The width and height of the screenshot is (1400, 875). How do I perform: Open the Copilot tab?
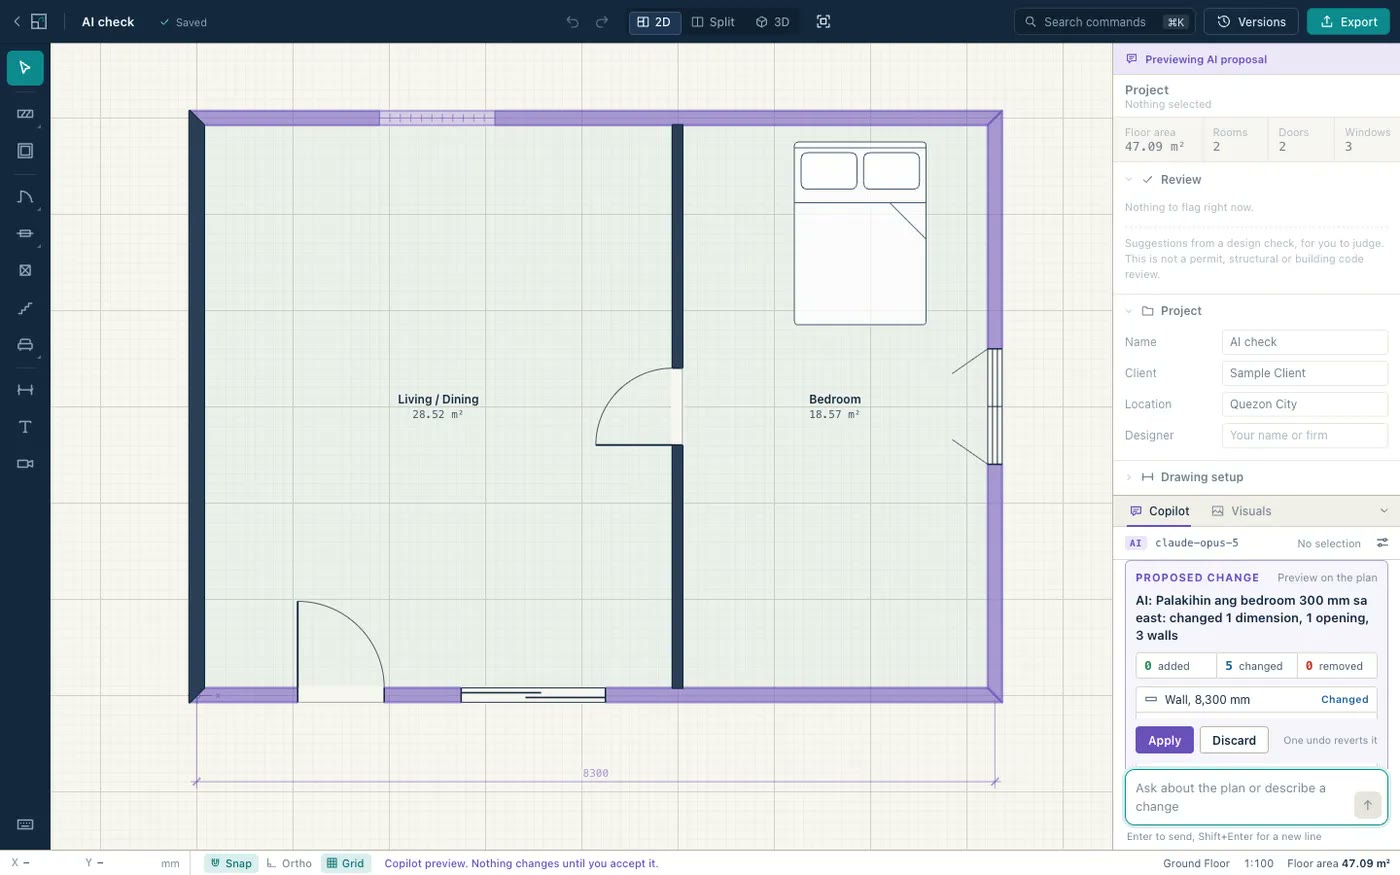point(1160,511)
